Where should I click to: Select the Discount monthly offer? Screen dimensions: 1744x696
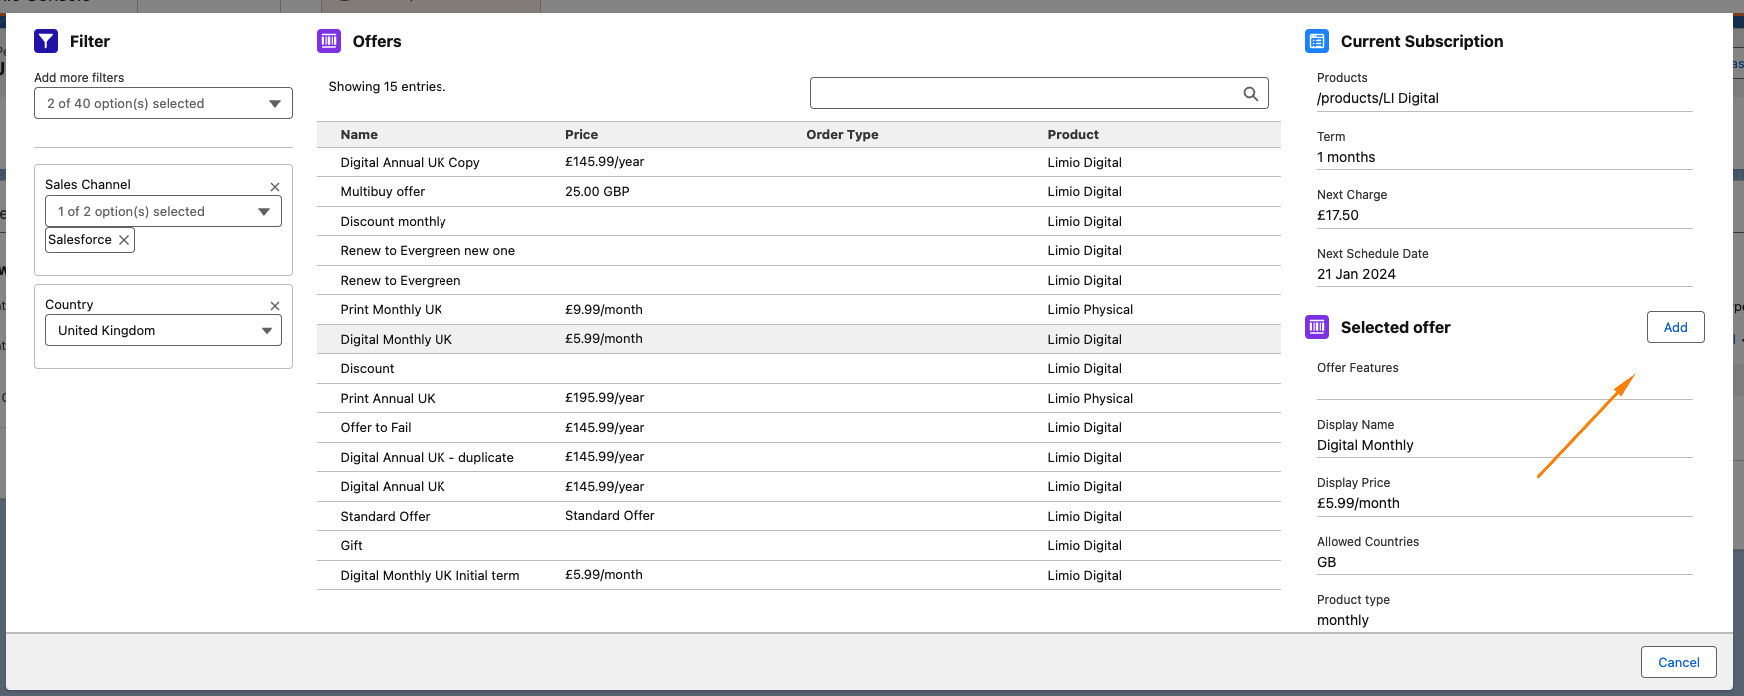point(798,221)
